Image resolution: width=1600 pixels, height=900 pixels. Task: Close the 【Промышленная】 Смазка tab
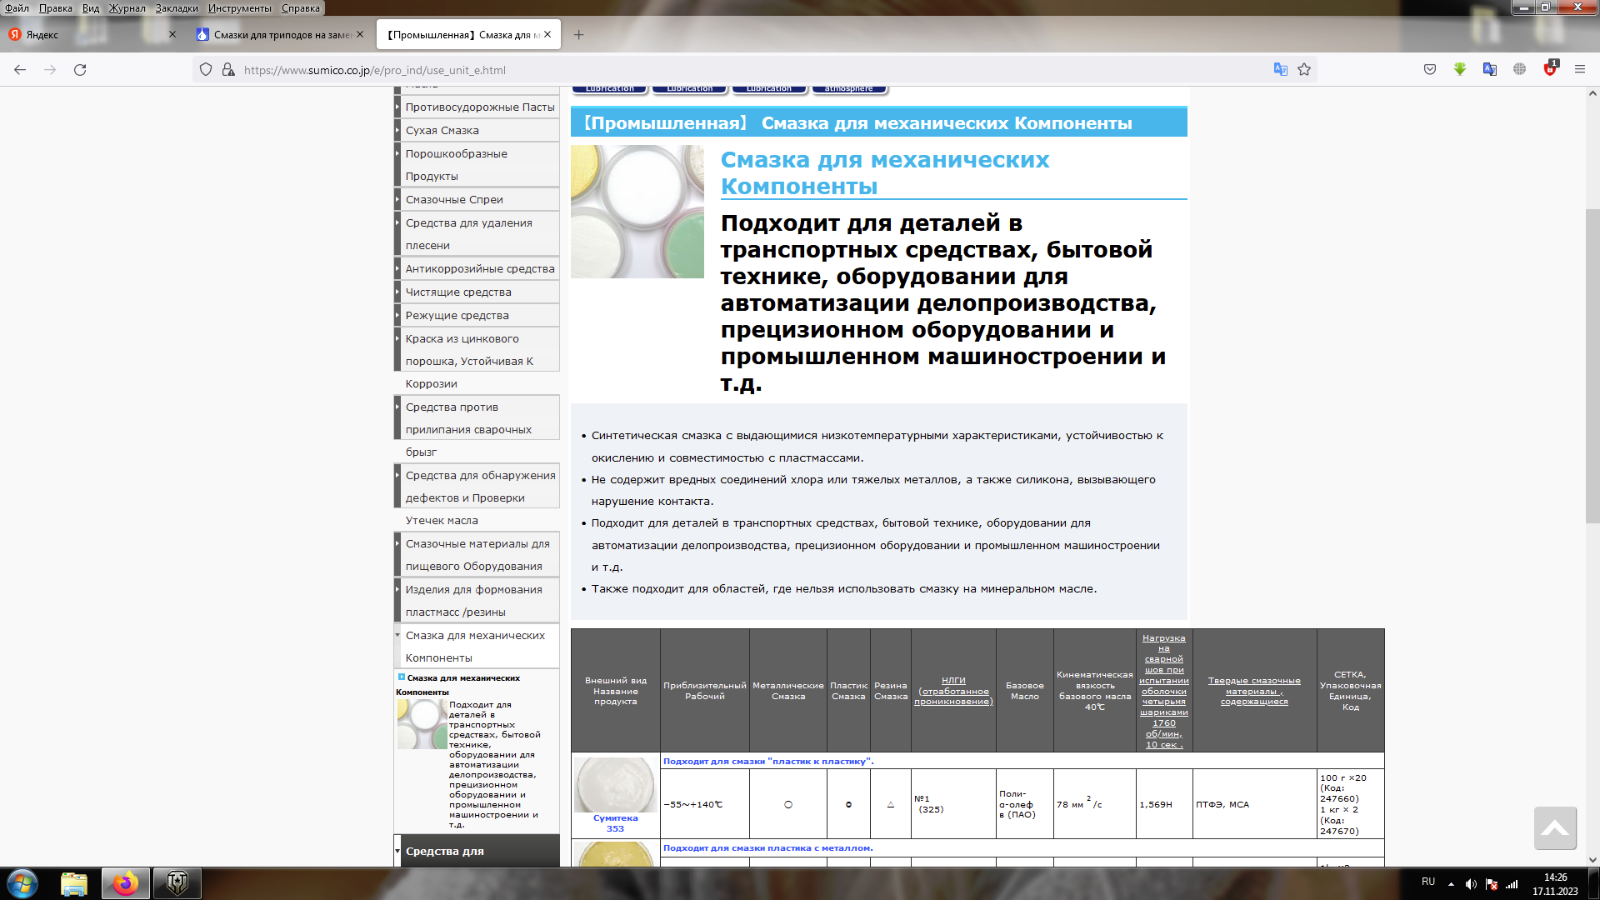(x=547, y=35)
